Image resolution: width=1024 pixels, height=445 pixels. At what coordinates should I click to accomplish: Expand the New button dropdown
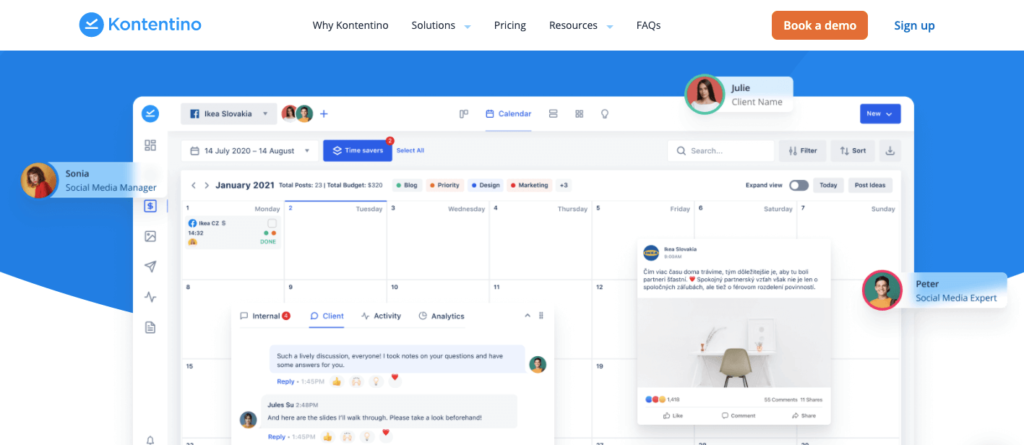(880, 114)
